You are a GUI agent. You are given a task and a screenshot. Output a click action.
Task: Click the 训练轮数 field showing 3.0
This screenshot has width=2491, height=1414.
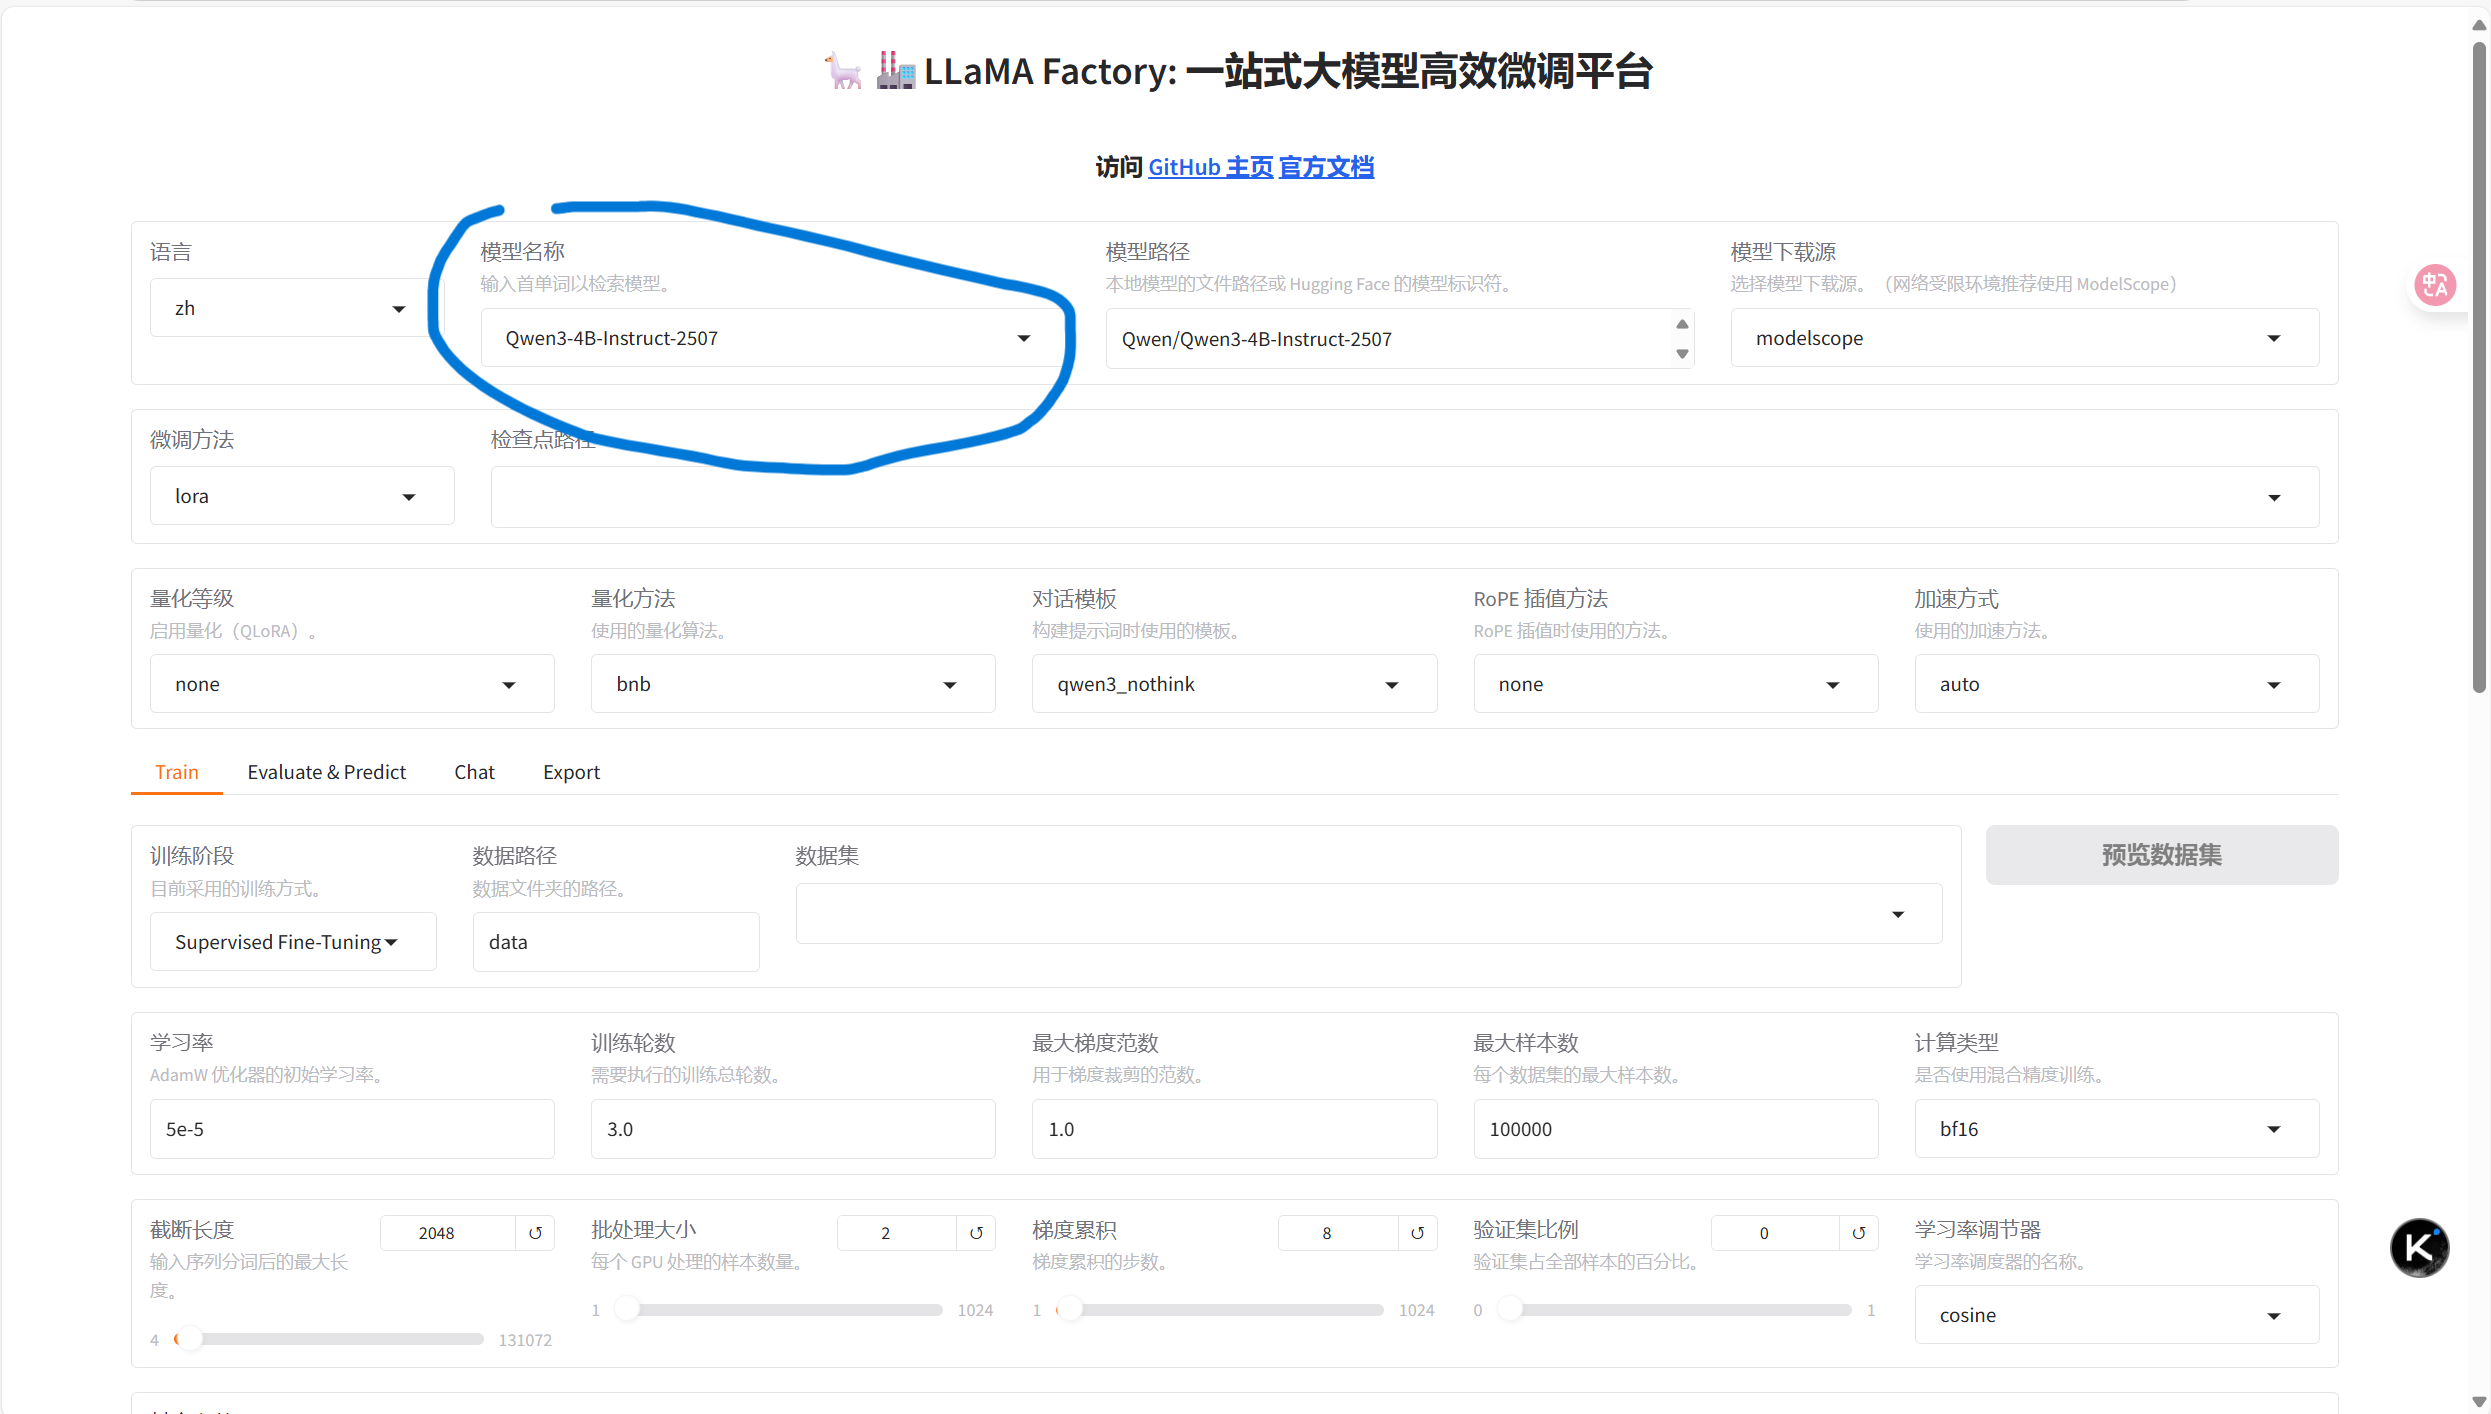tap(793, 1129)
